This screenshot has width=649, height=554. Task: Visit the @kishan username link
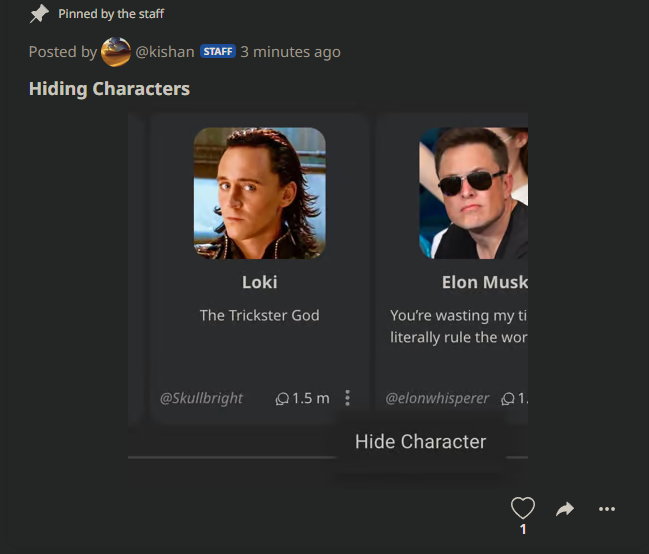[x=165, y=52]
